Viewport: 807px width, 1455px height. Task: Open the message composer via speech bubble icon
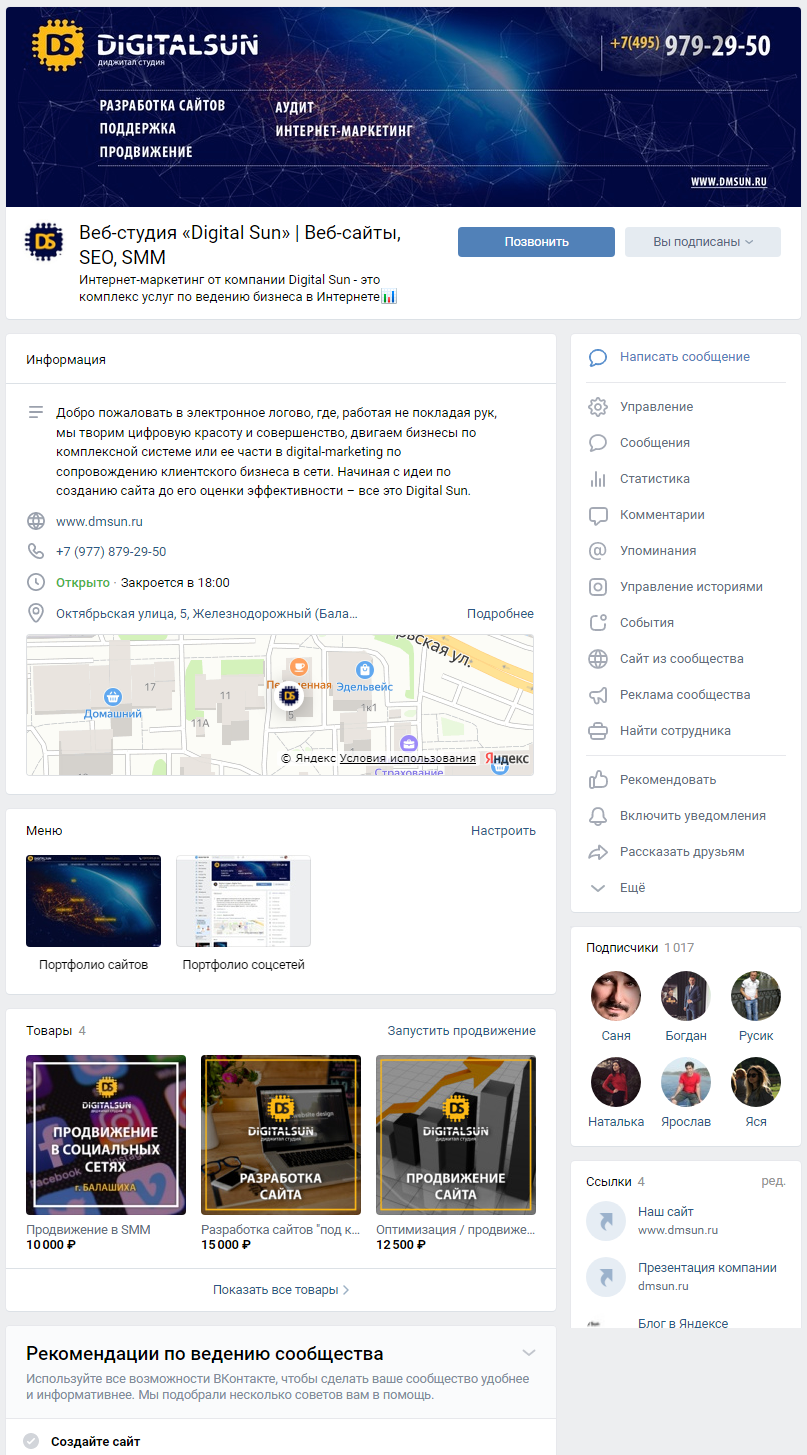tap(598, 357)
